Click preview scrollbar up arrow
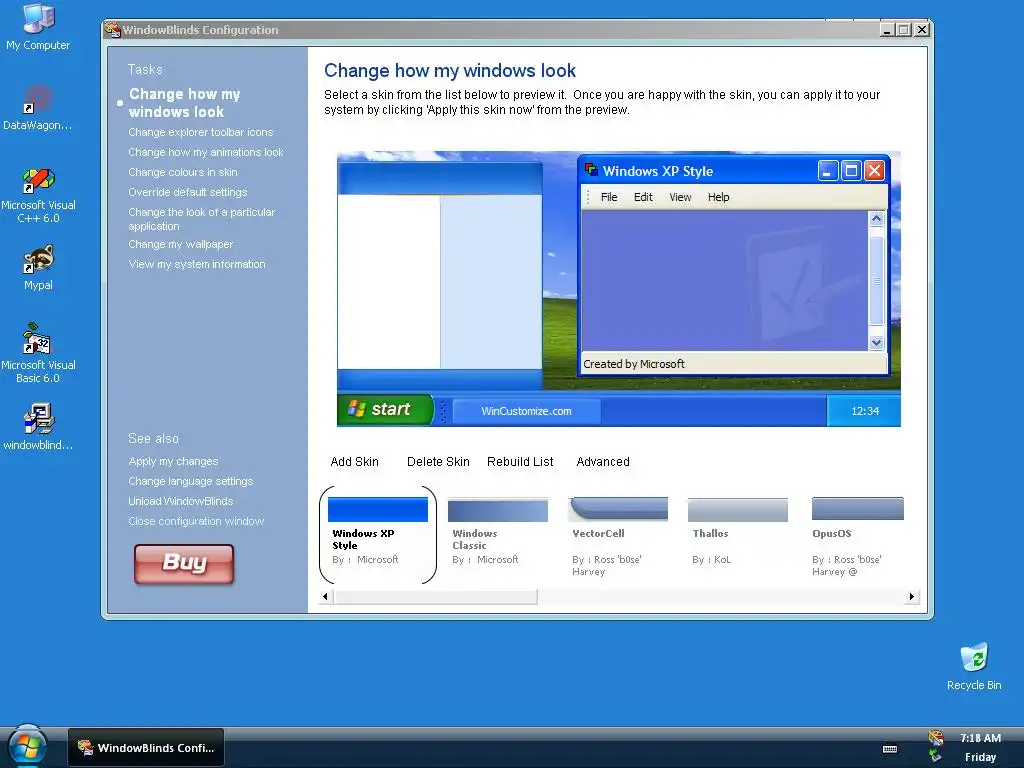 [876, 219]
